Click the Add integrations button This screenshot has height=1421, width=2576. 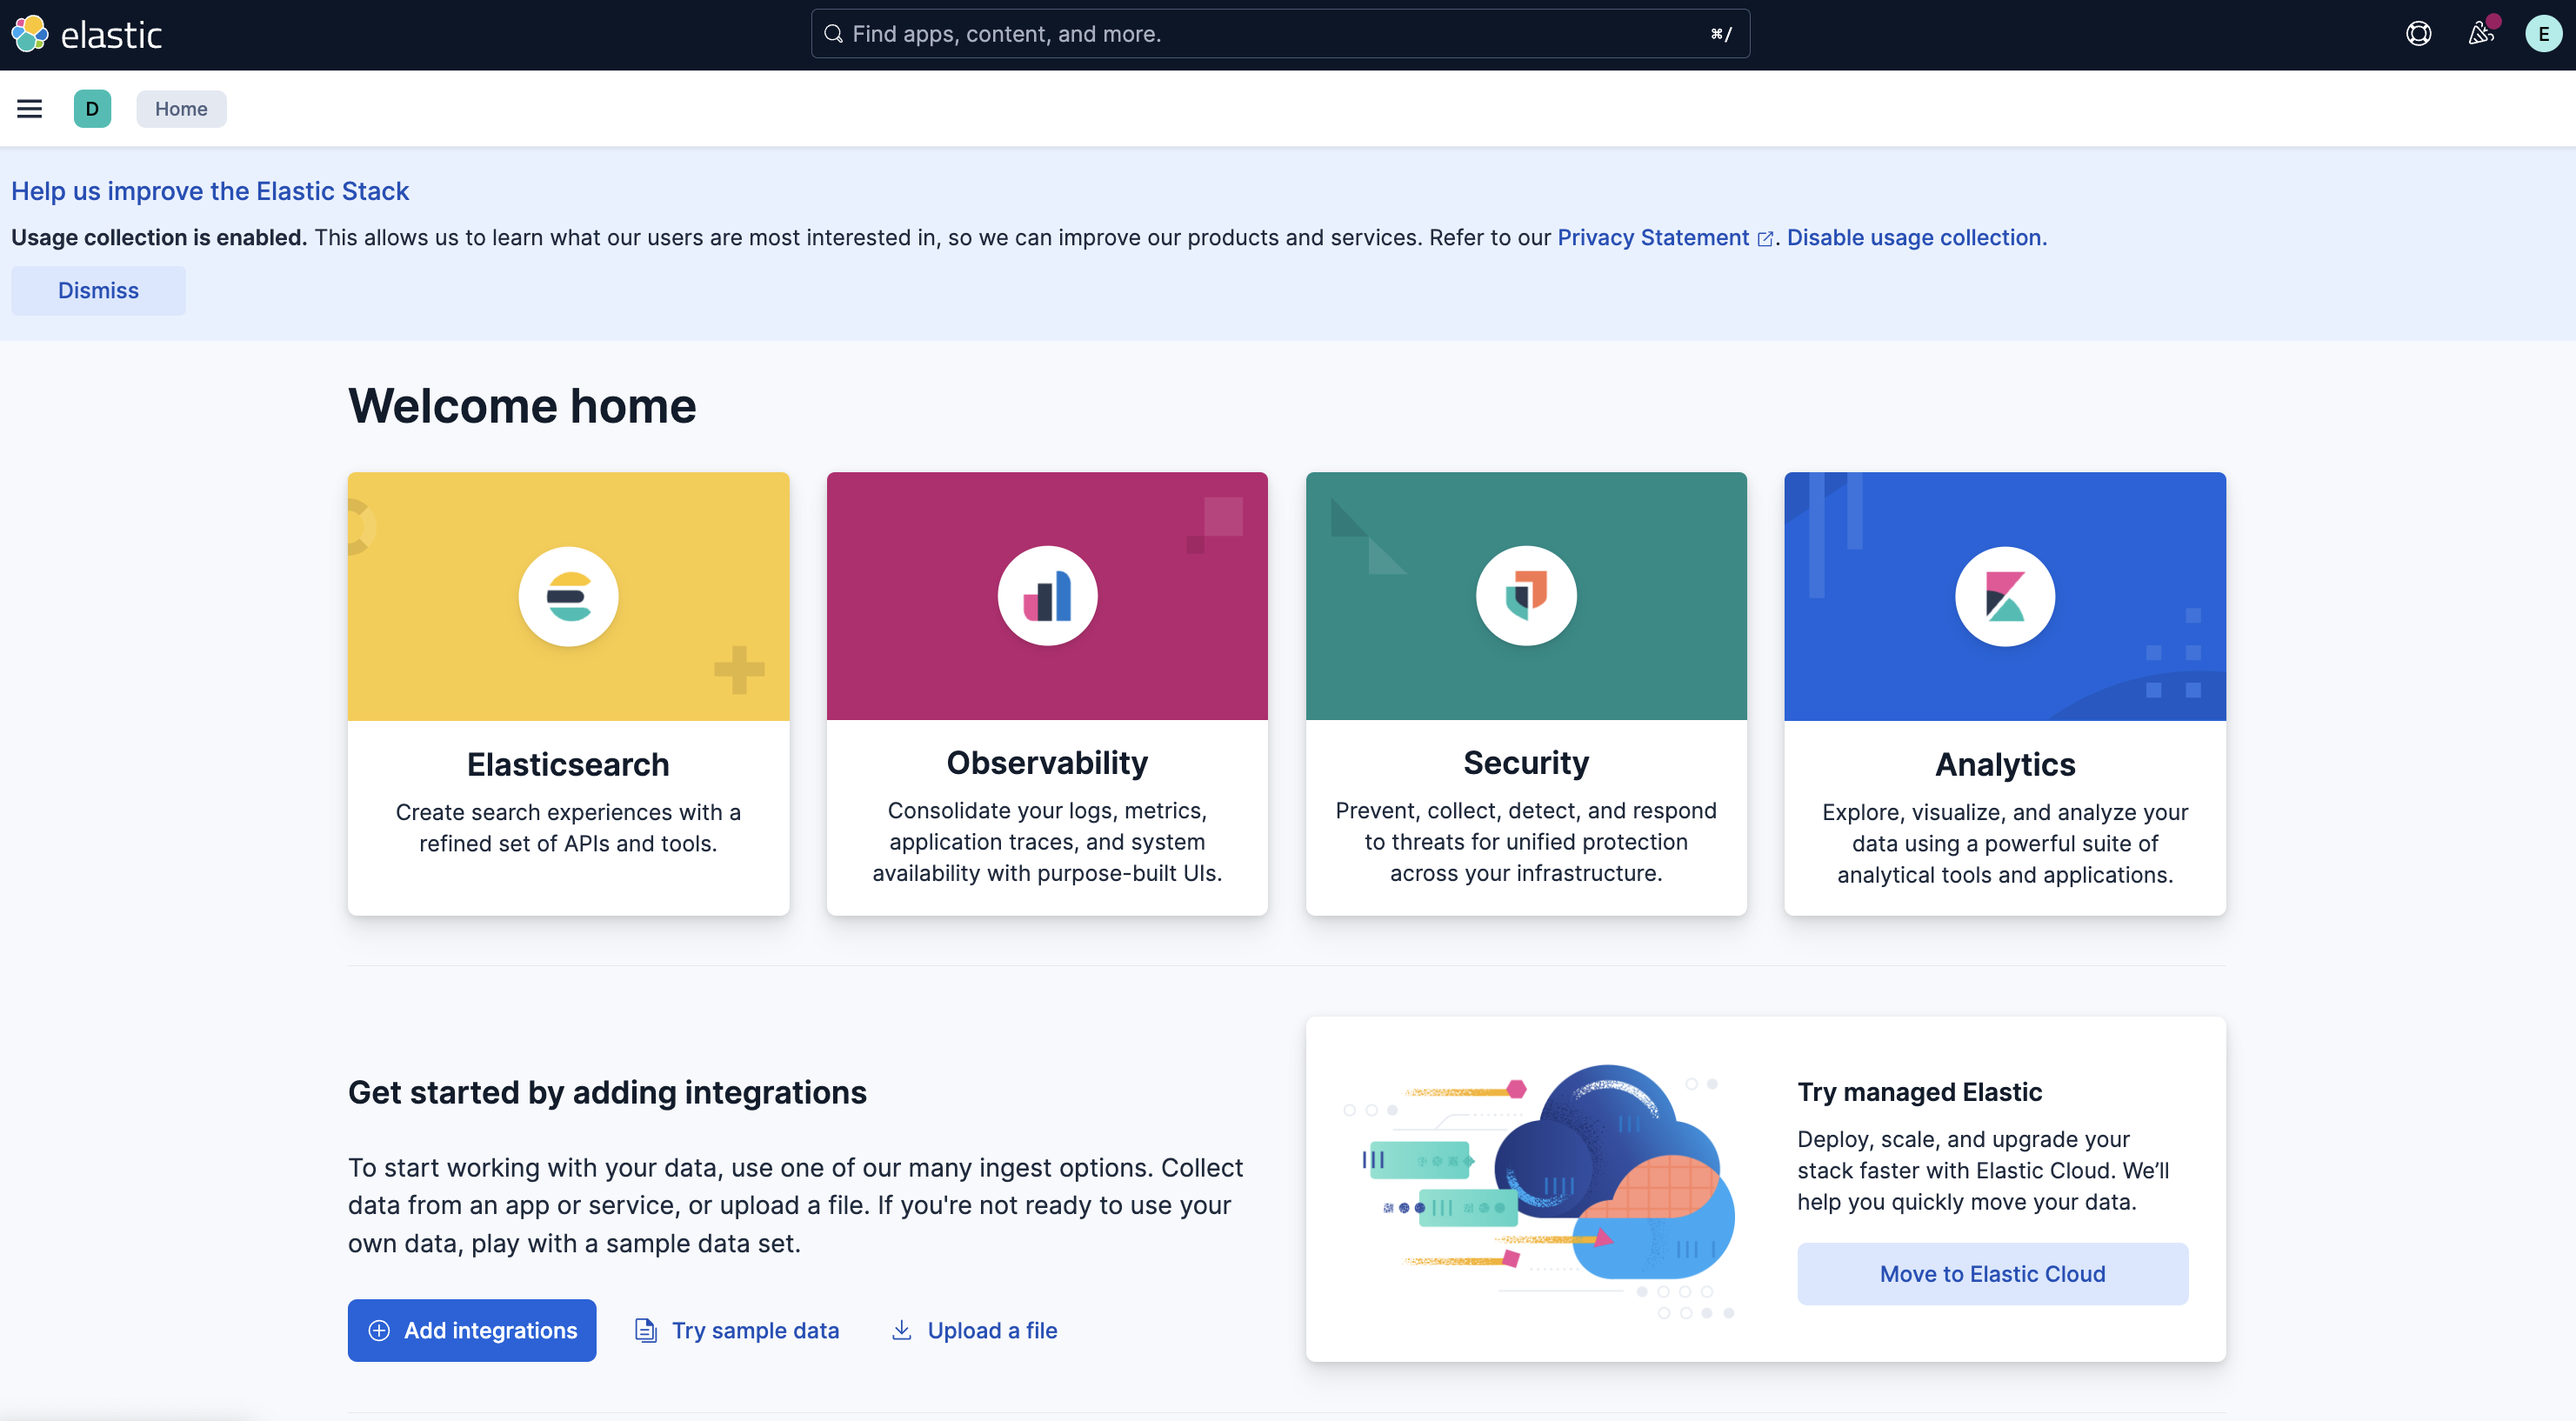point(472,1330)
